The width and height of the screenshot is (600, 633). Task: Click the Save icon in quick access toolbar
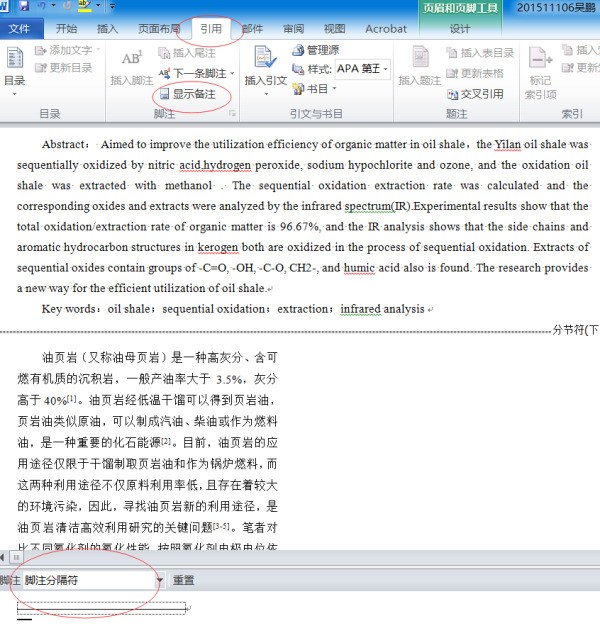[x=24, y=6]
